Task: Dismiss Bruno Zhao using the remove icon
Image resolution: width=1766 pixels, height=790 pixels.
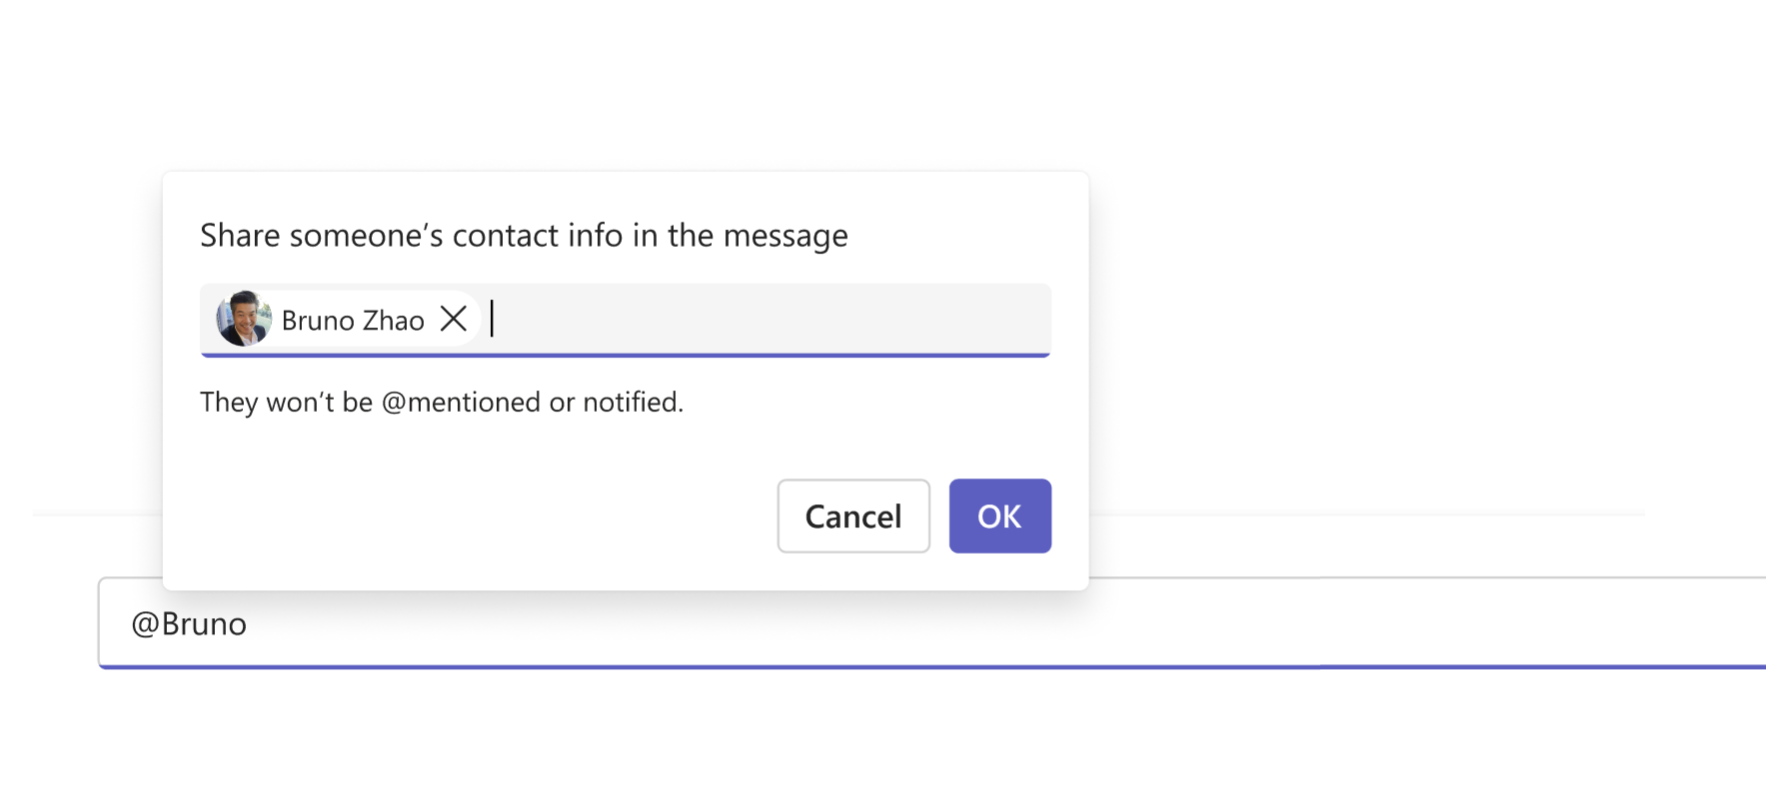Action: [x=455, y=319]
